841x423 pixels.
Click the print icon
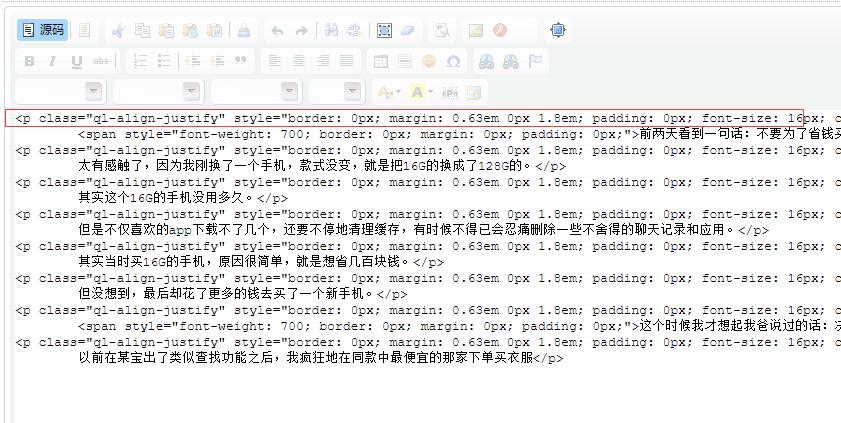[244, 31]
